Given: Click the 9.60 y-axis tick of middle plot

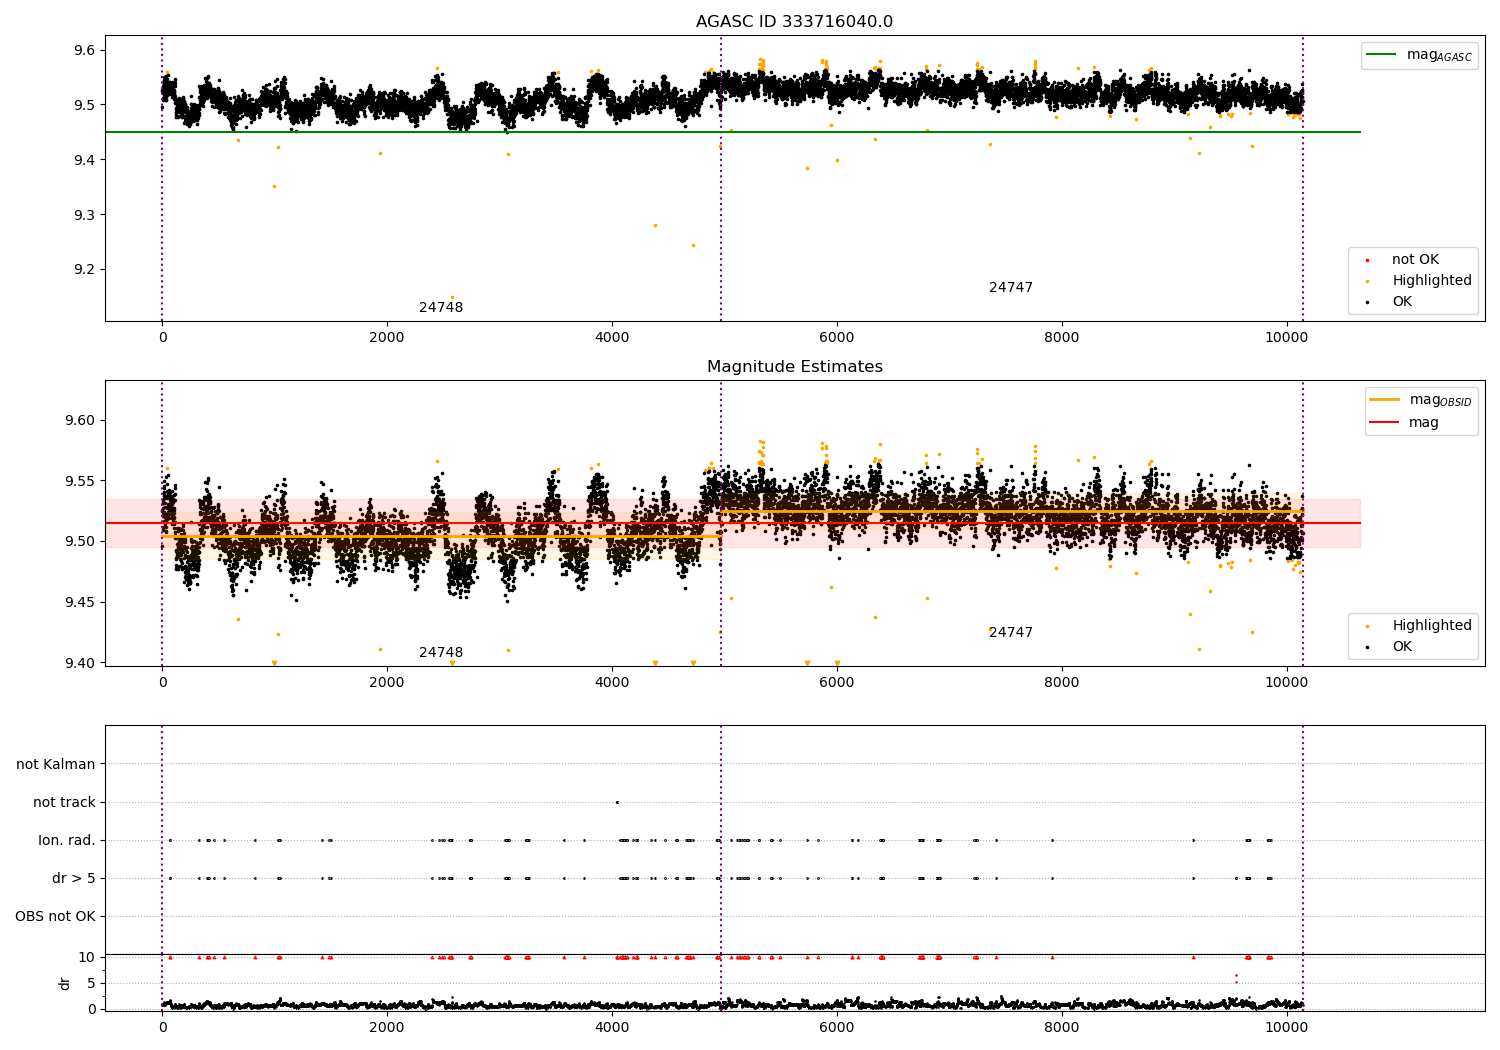Looking at the screenshot, I should (x=82, y=421).
